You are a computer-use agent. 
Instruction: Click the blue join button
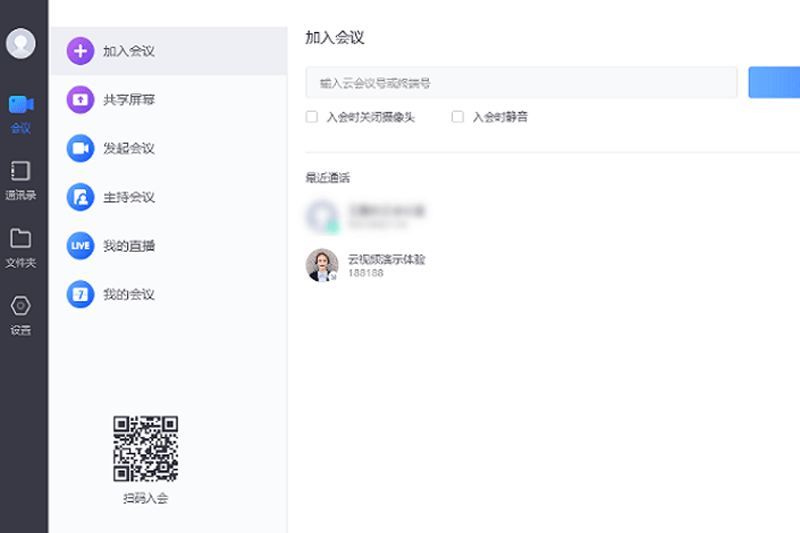click(x=774, y=83)
